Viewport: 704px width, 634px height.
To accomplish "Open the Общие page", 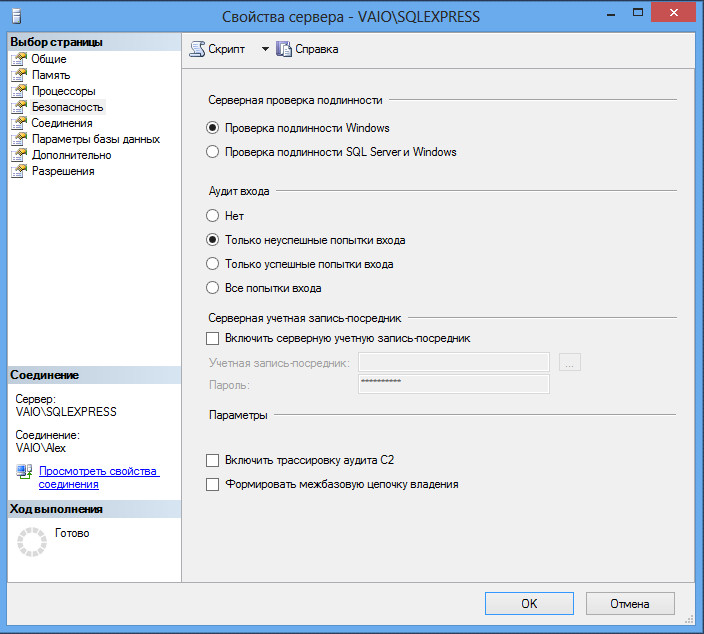I will (48, 59).
